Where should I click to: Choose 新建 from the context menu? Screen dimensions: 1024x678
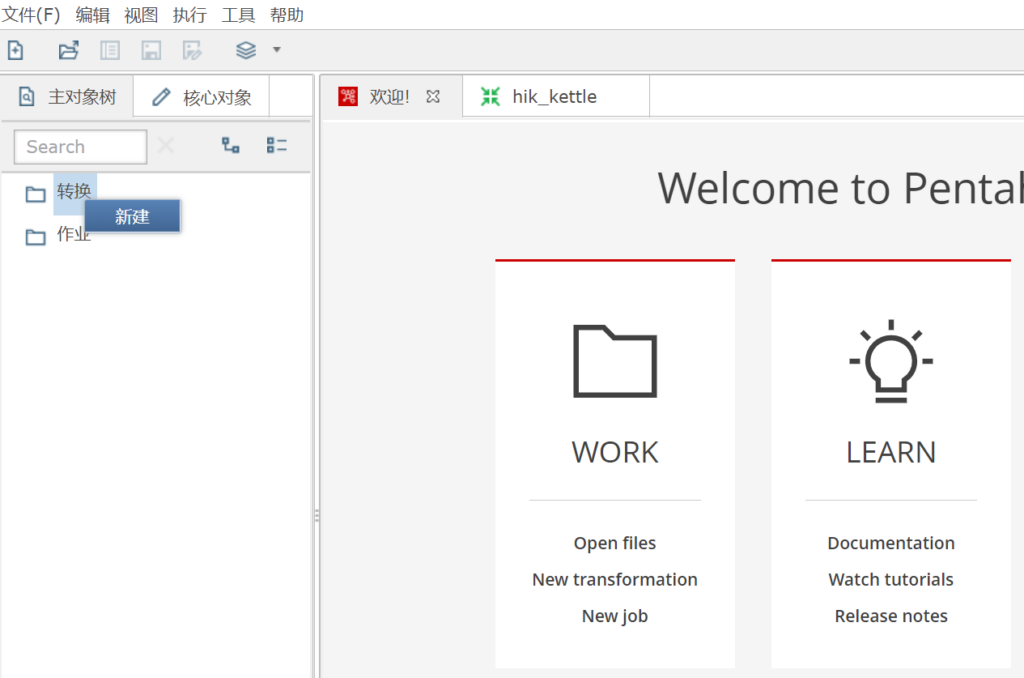(x=132, y=216)
